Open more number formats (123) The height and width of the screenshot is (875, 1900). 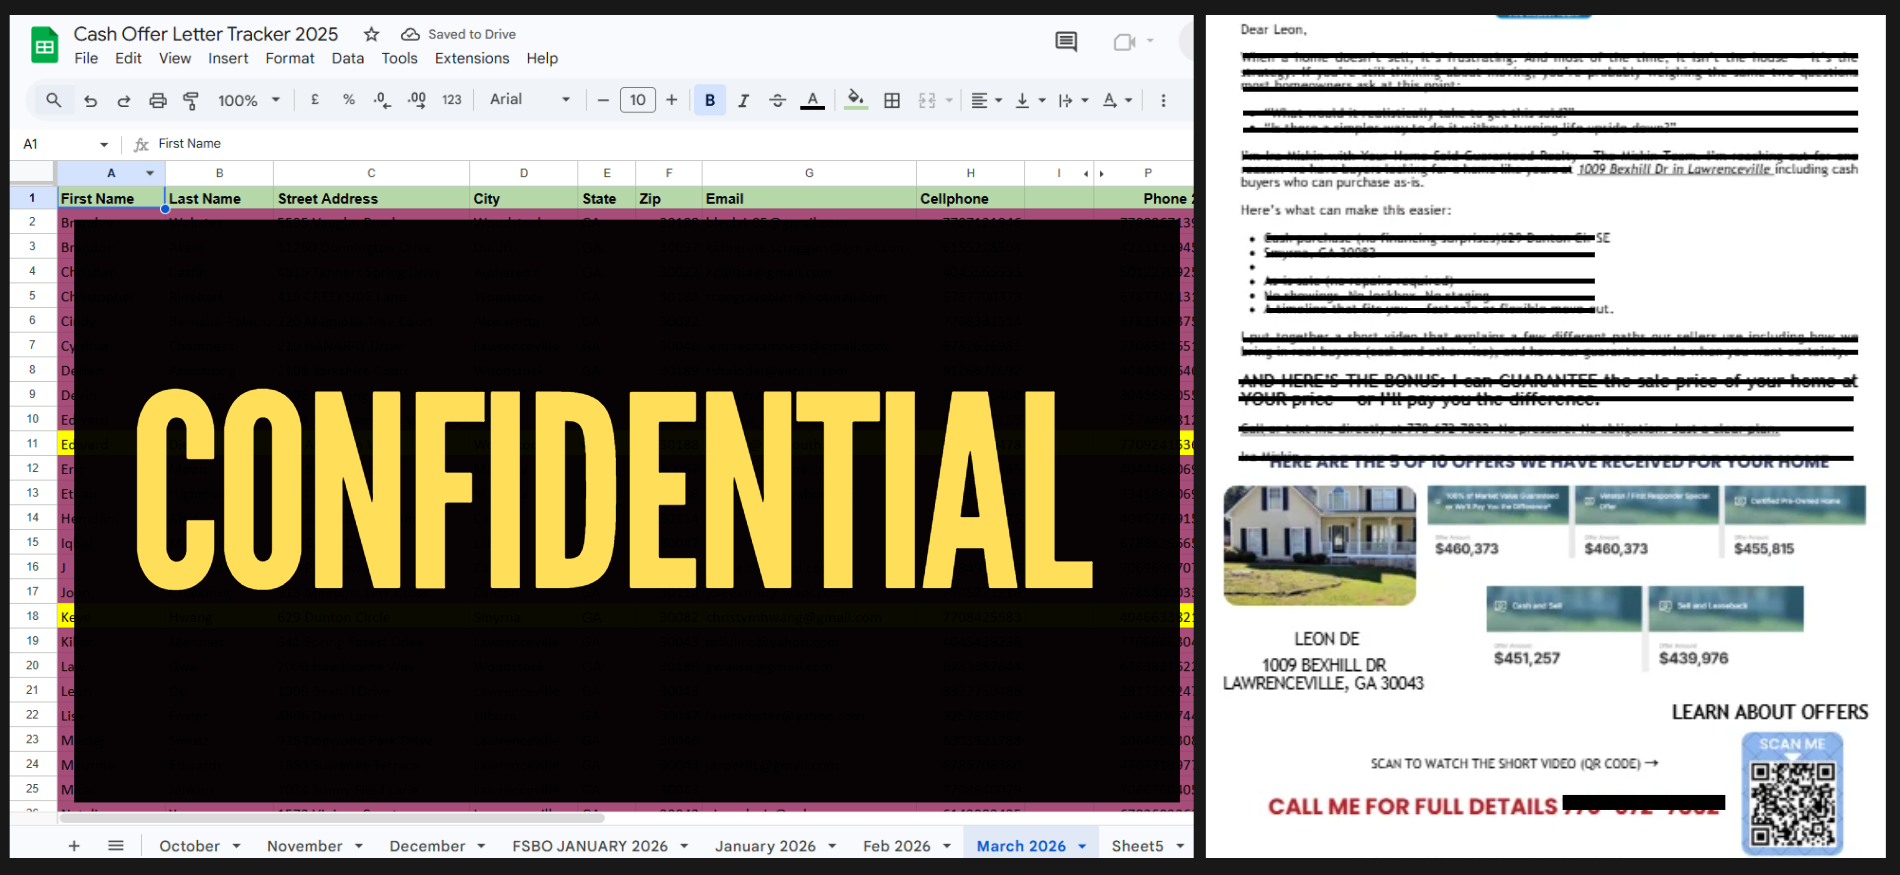(452, 100)
